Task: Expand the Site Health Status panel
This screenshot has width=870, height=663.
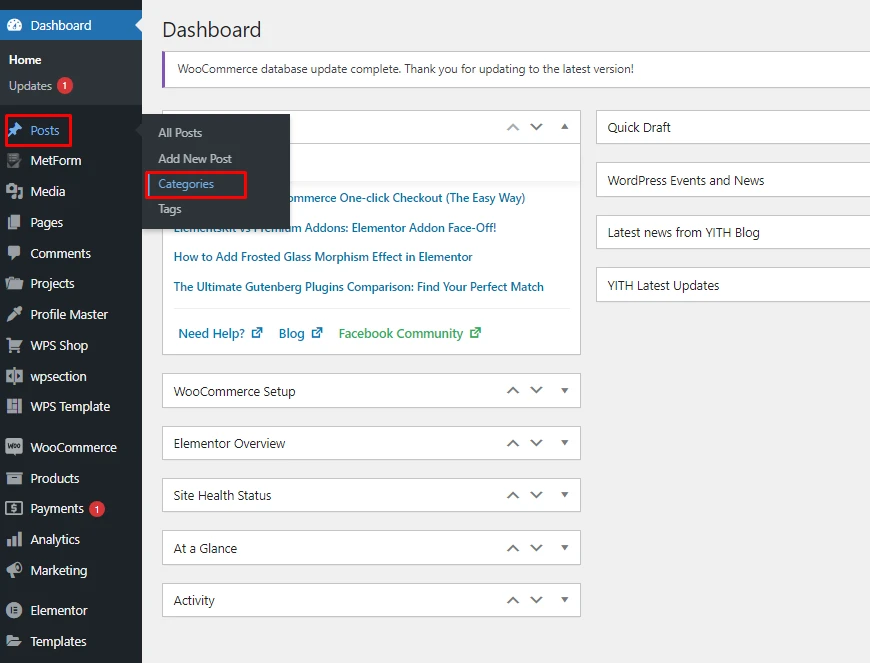Action: pyautogui.click(x=564, y=495)
